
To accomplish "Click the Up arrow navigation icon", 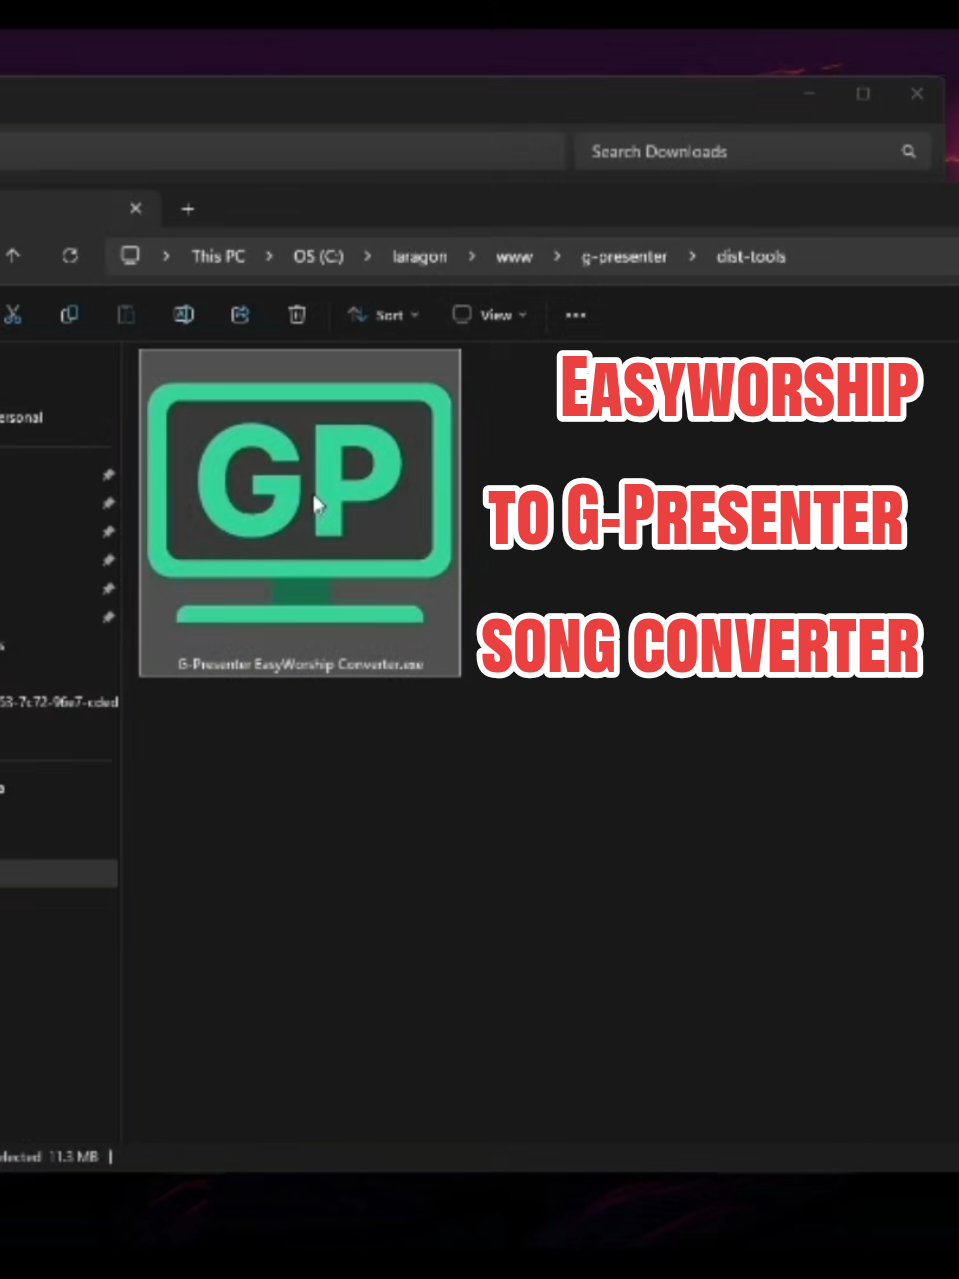I will coord(12,256).
